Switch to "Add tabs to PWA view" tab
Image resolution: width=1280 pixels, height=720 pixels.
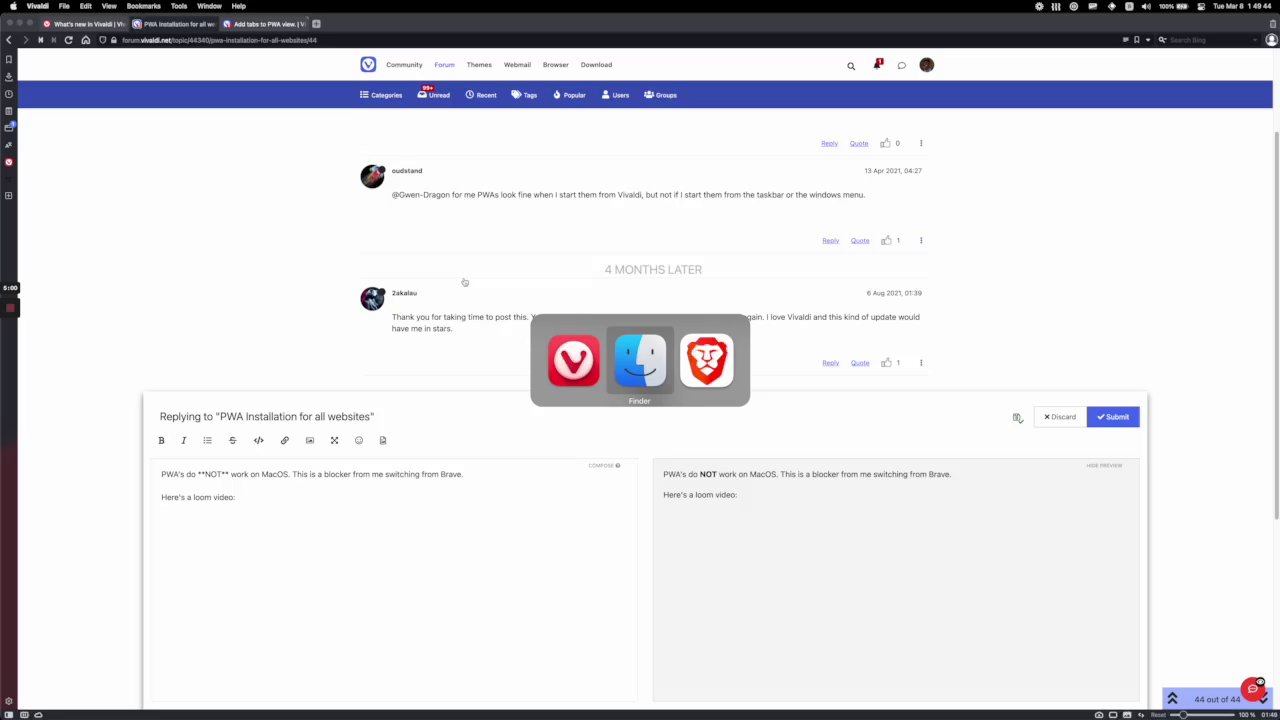coord(265,24)
